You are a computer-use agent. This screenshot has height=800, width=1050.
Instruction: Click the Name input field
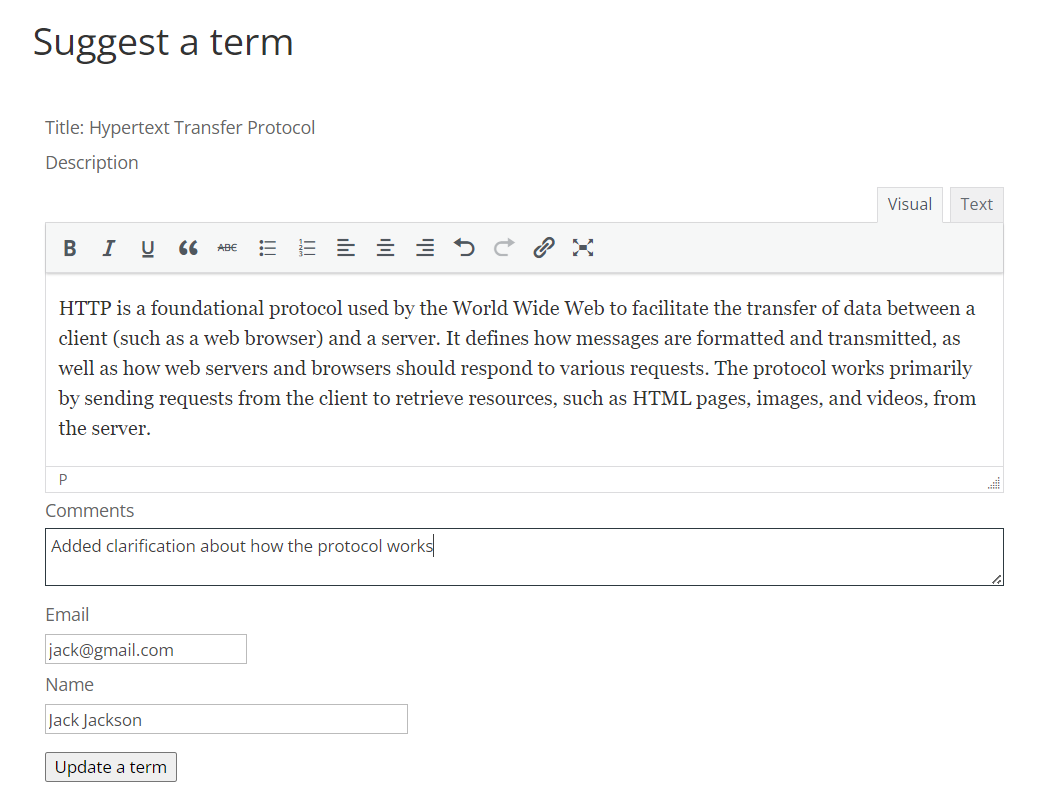[226, 719]
